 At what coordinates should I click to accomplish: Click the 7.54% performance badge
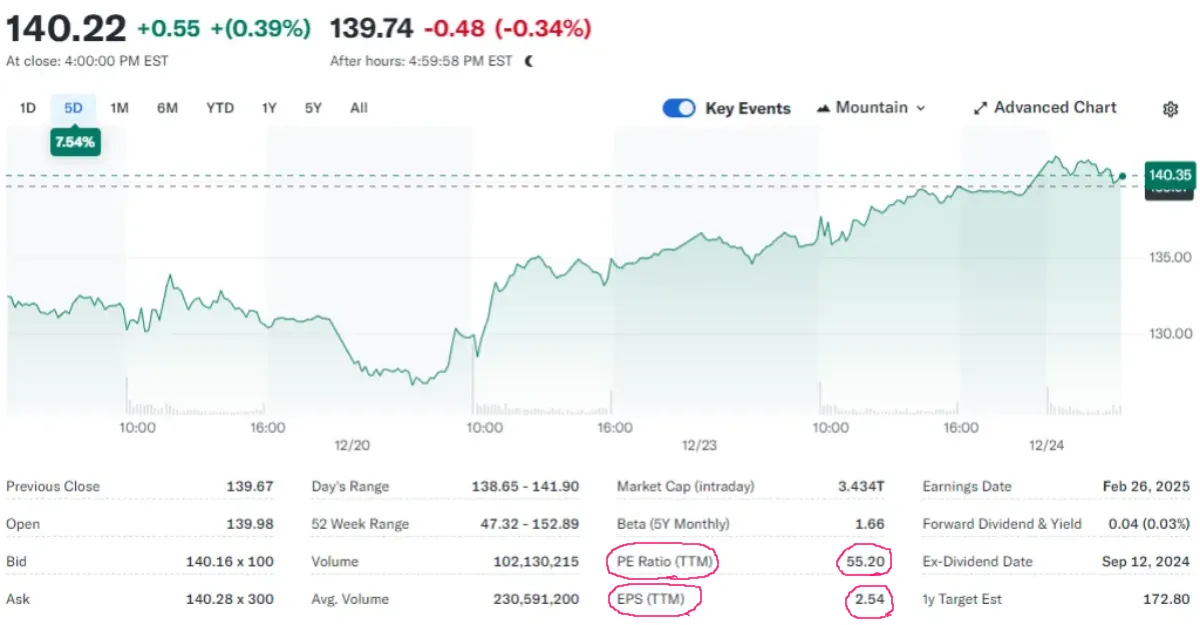click(75, 143)
